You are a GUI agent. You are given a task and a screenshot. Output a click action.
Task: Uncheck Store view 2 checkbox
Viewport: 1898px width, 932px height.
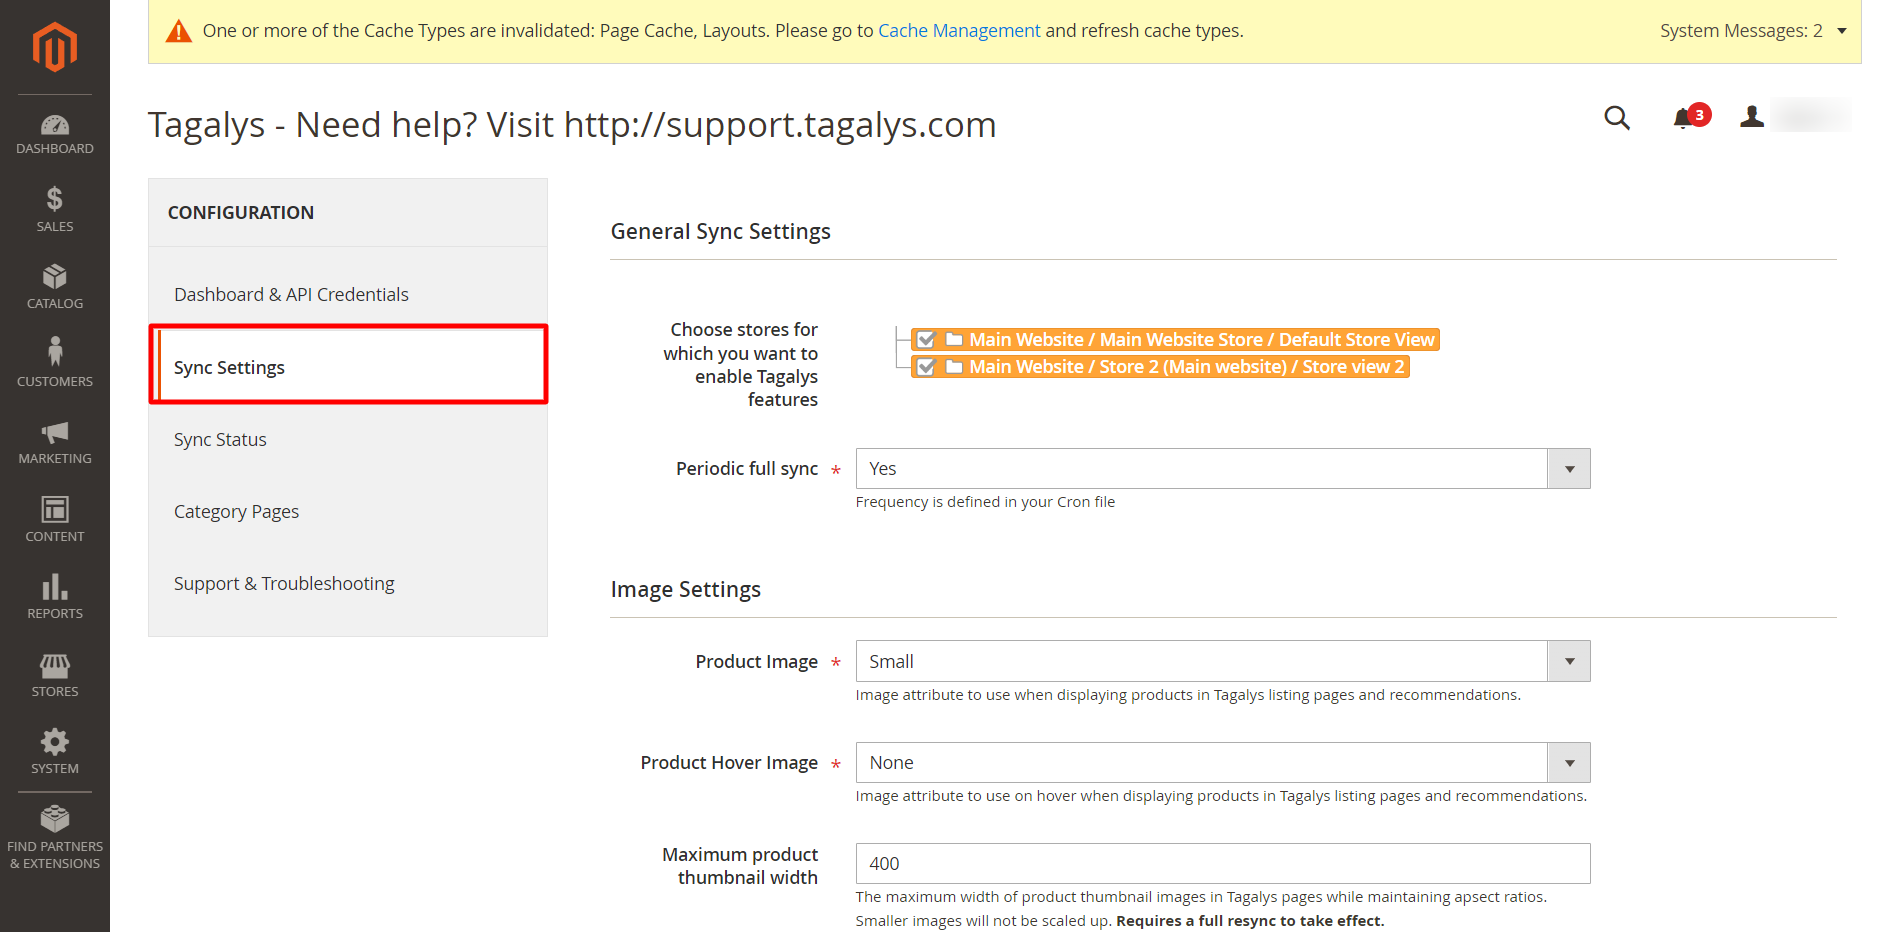[926, 366]
